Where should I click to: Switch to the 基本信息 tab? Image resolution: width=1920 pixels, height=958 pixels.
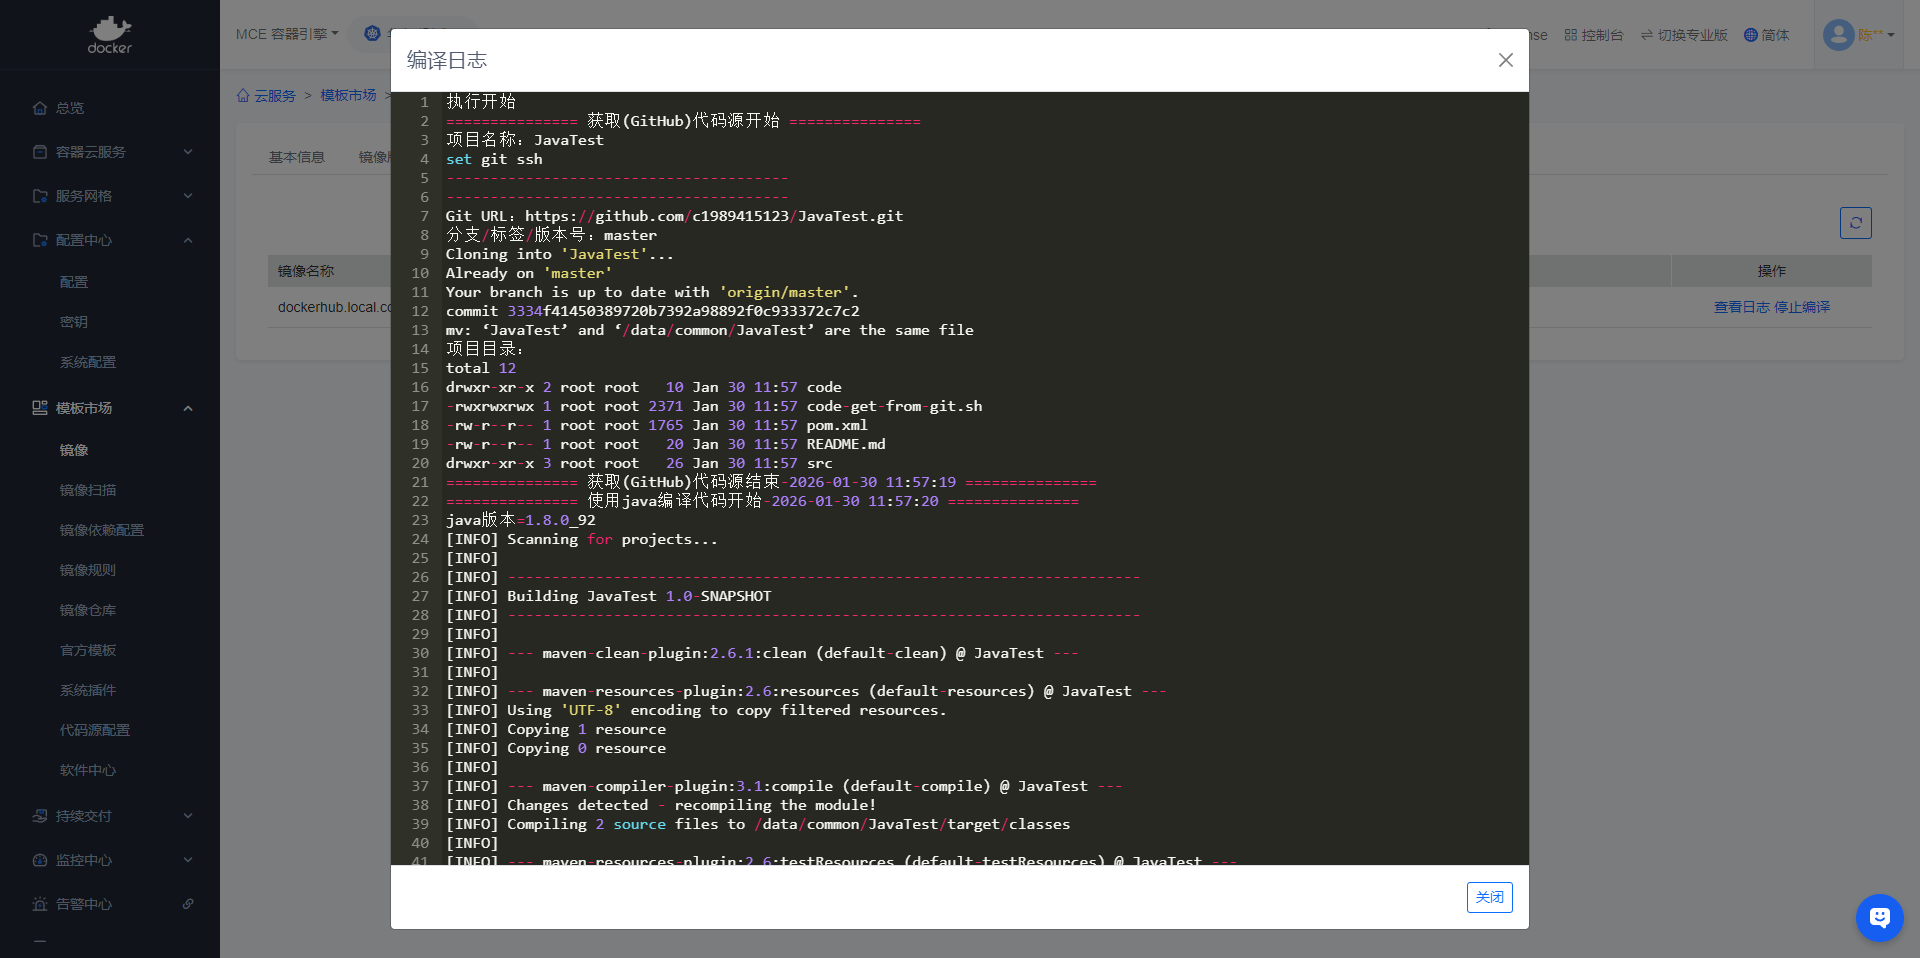[297, 157]
